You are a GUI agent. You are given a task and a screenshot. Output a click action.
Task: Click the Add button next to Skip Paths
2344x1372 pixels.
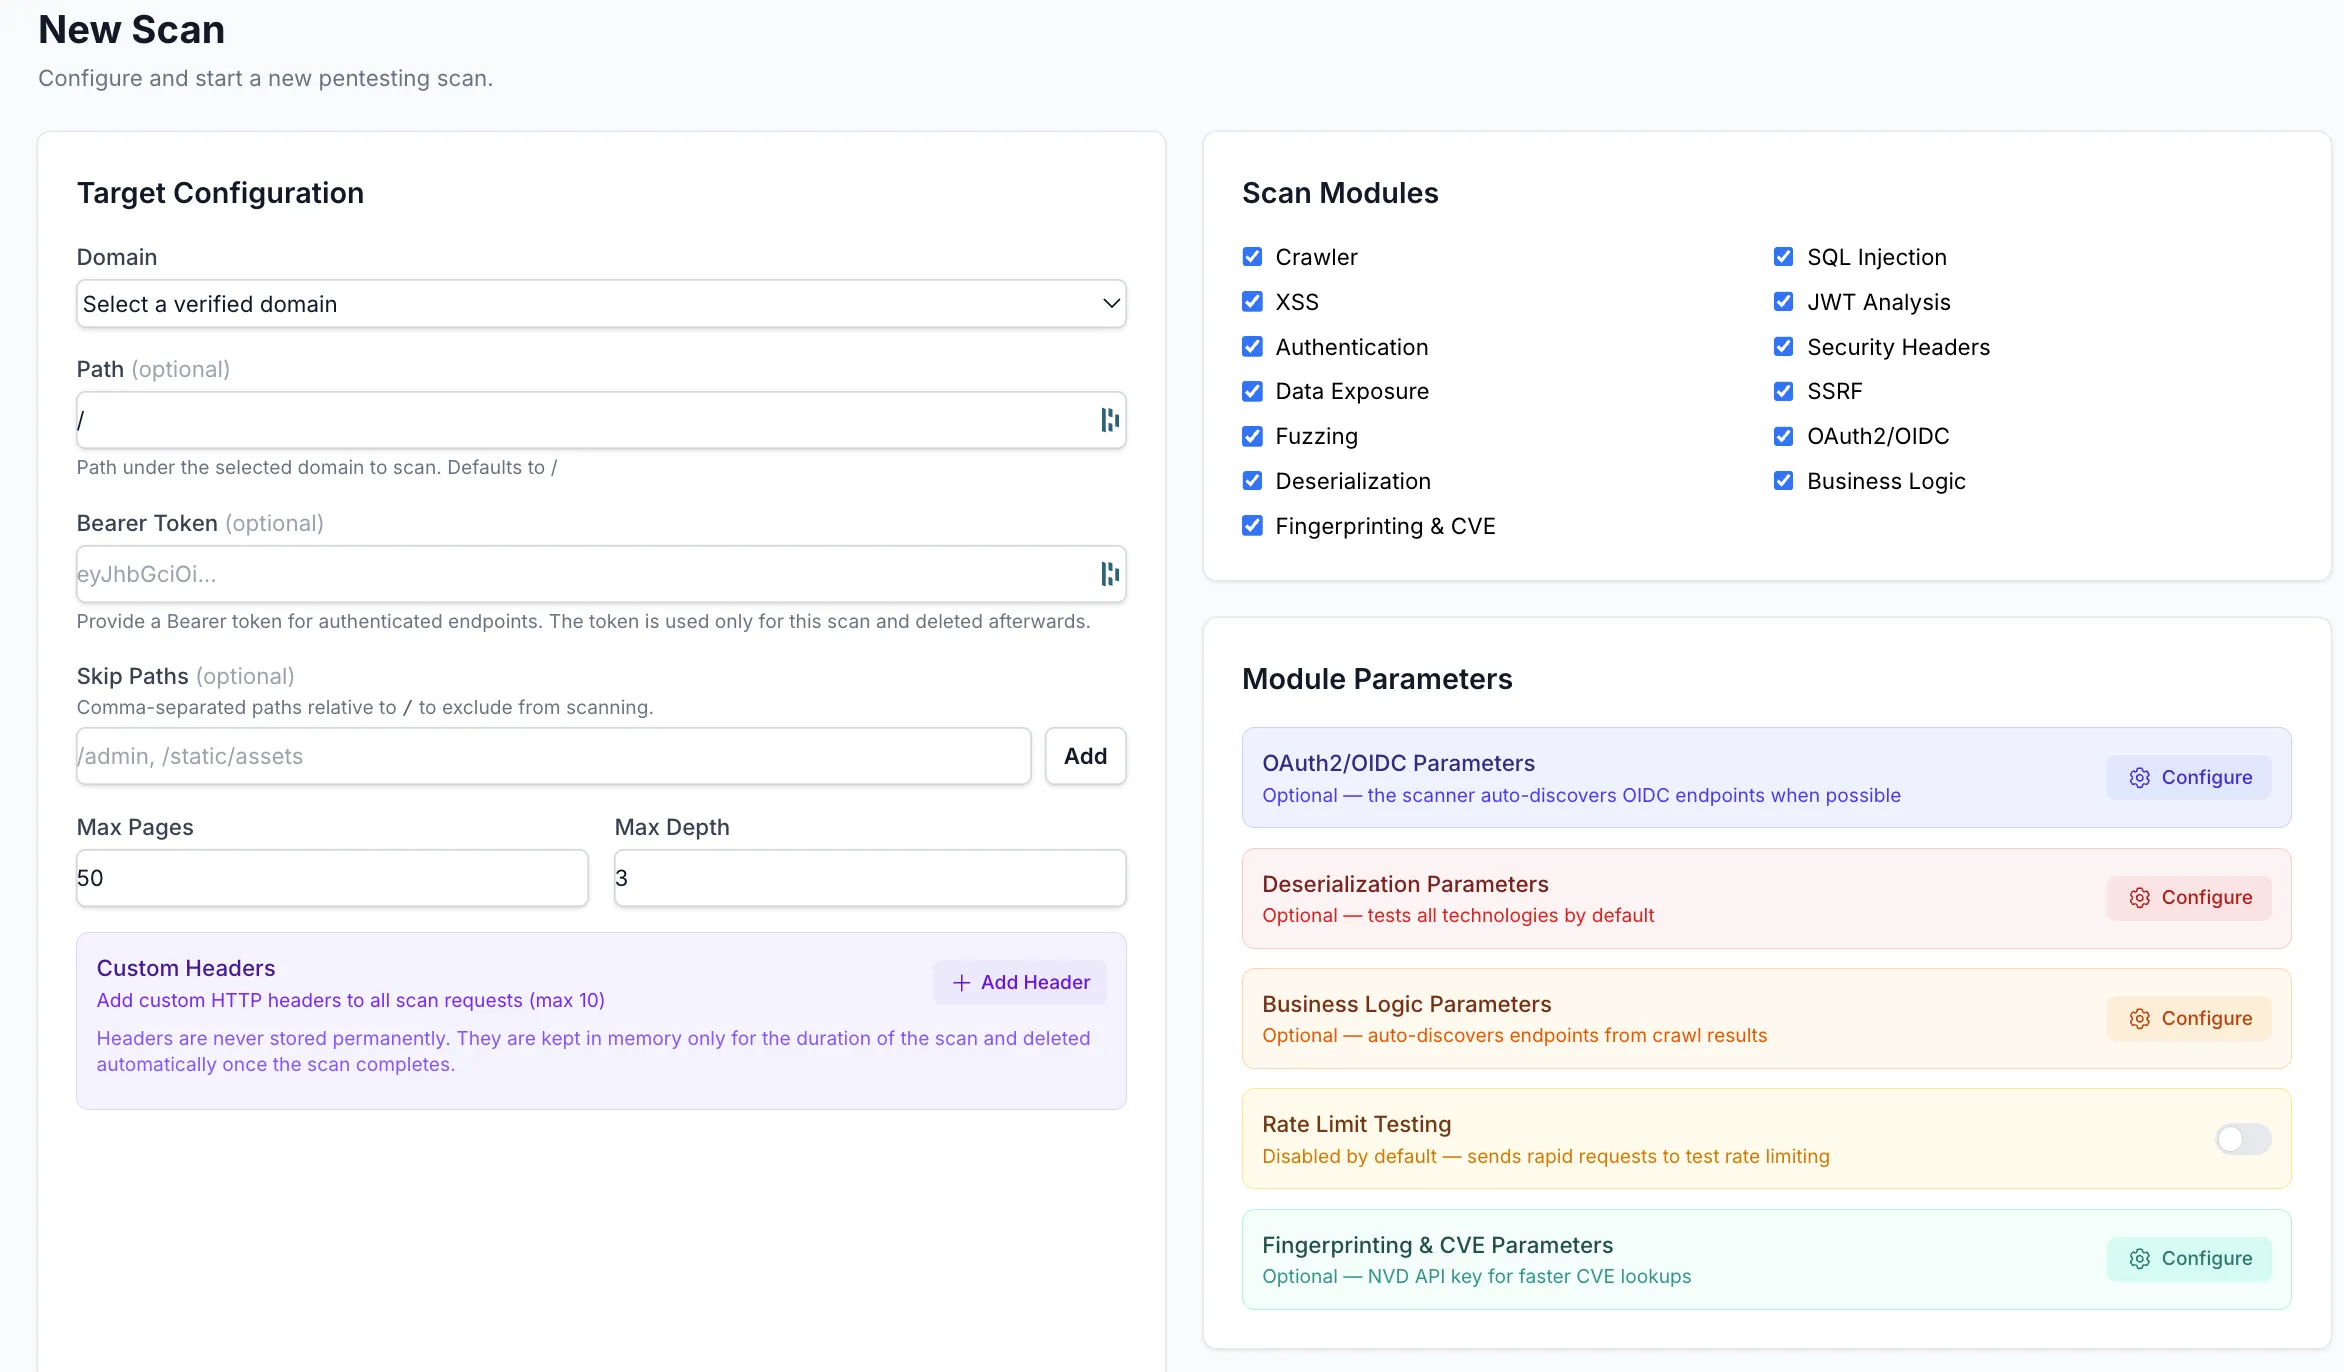(1085, 756)
